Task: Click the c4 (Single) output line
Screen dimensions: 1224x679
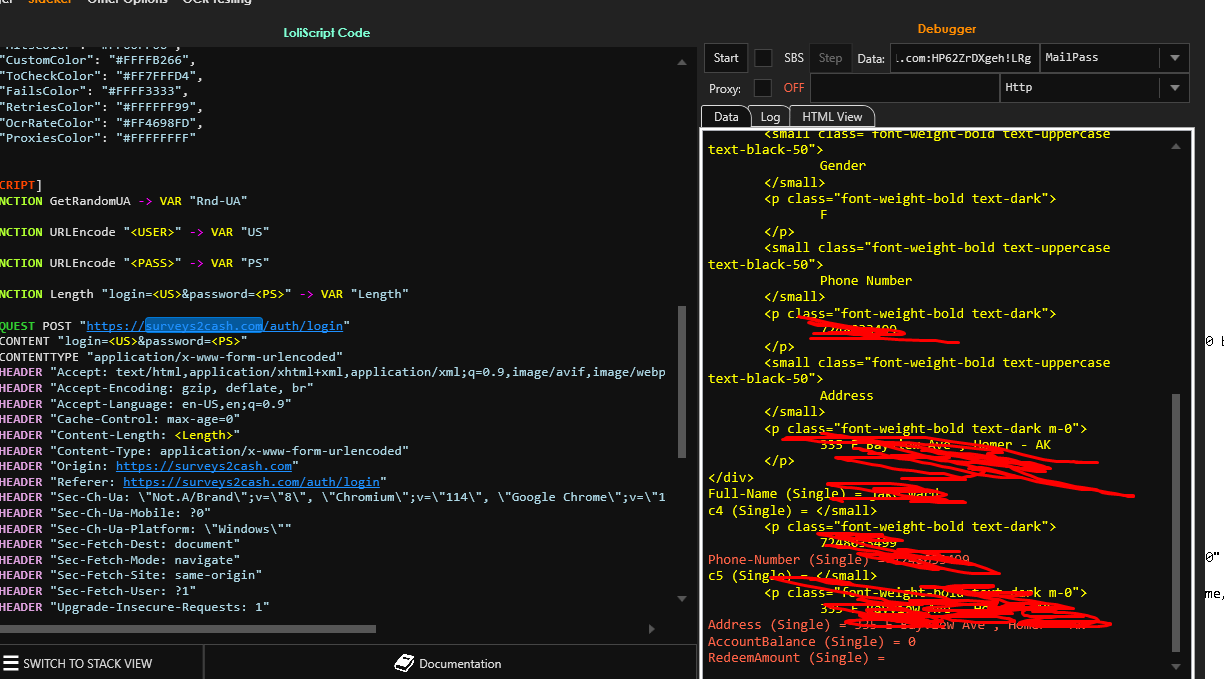Action: click(x=792, y=511)
